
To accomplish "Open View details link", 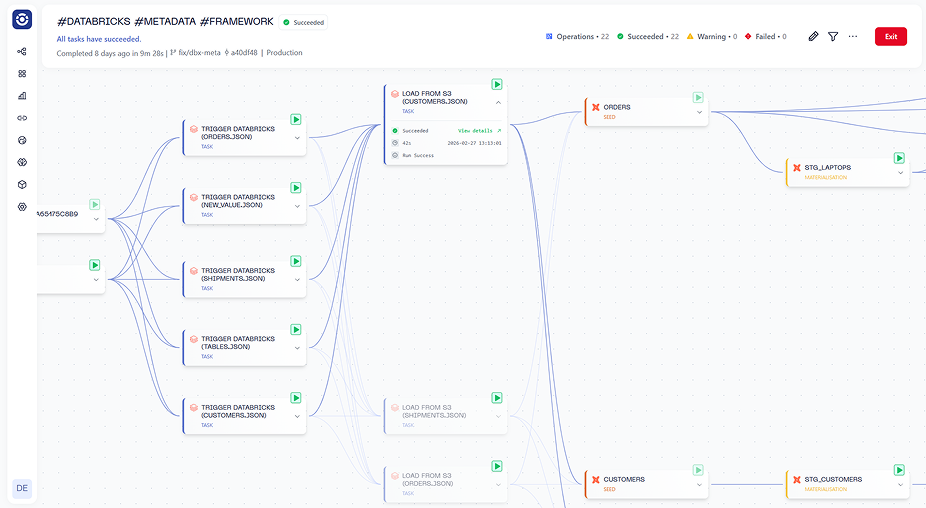I will click(479, 131).
